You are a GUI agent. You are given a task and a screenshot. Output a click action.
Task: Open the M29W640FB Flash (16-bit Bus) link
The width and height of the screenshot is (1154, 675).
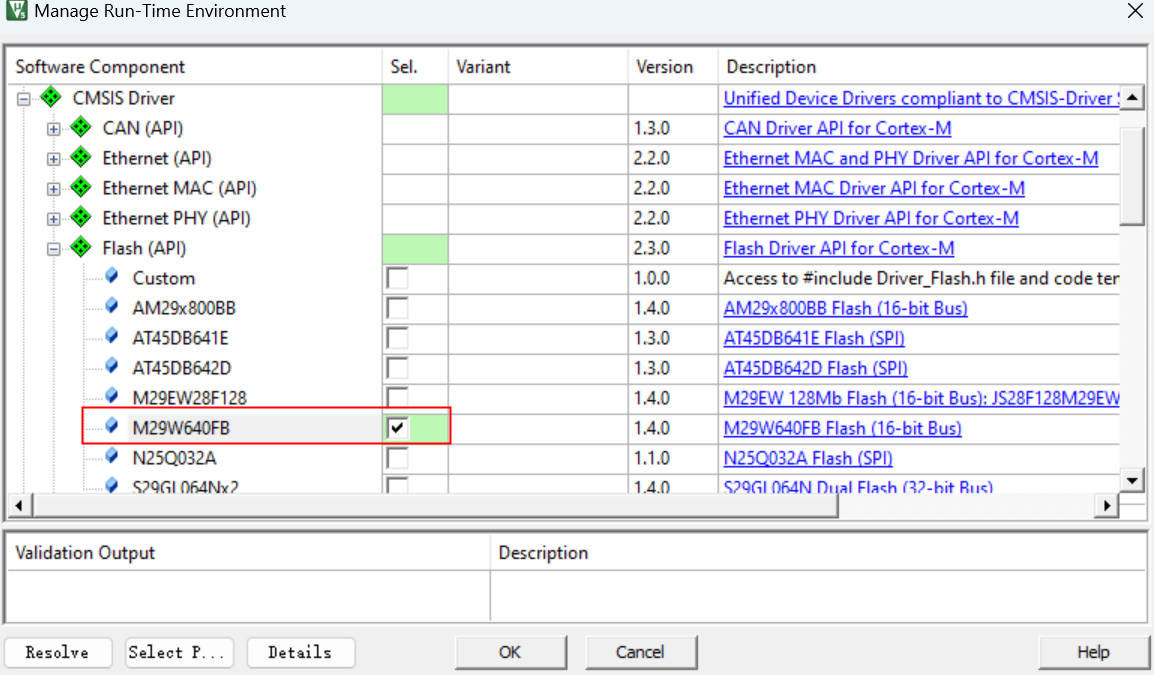(842, 428)
